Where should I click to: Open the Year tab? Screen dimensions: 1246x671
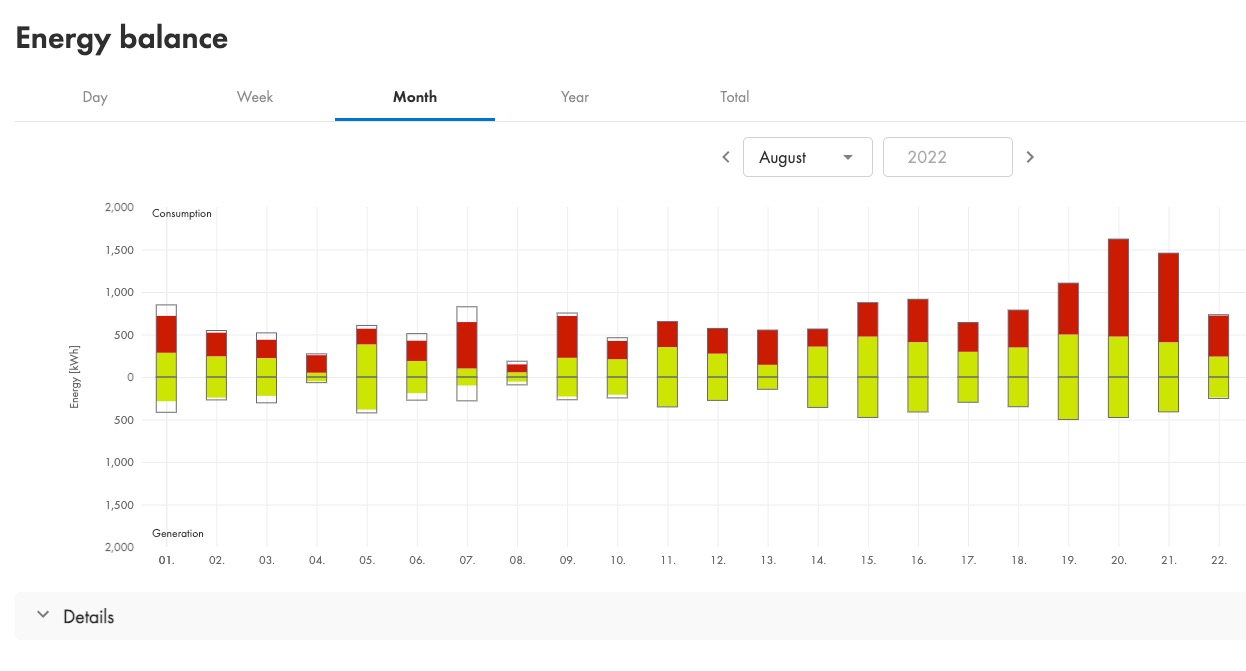click(575, 97)
